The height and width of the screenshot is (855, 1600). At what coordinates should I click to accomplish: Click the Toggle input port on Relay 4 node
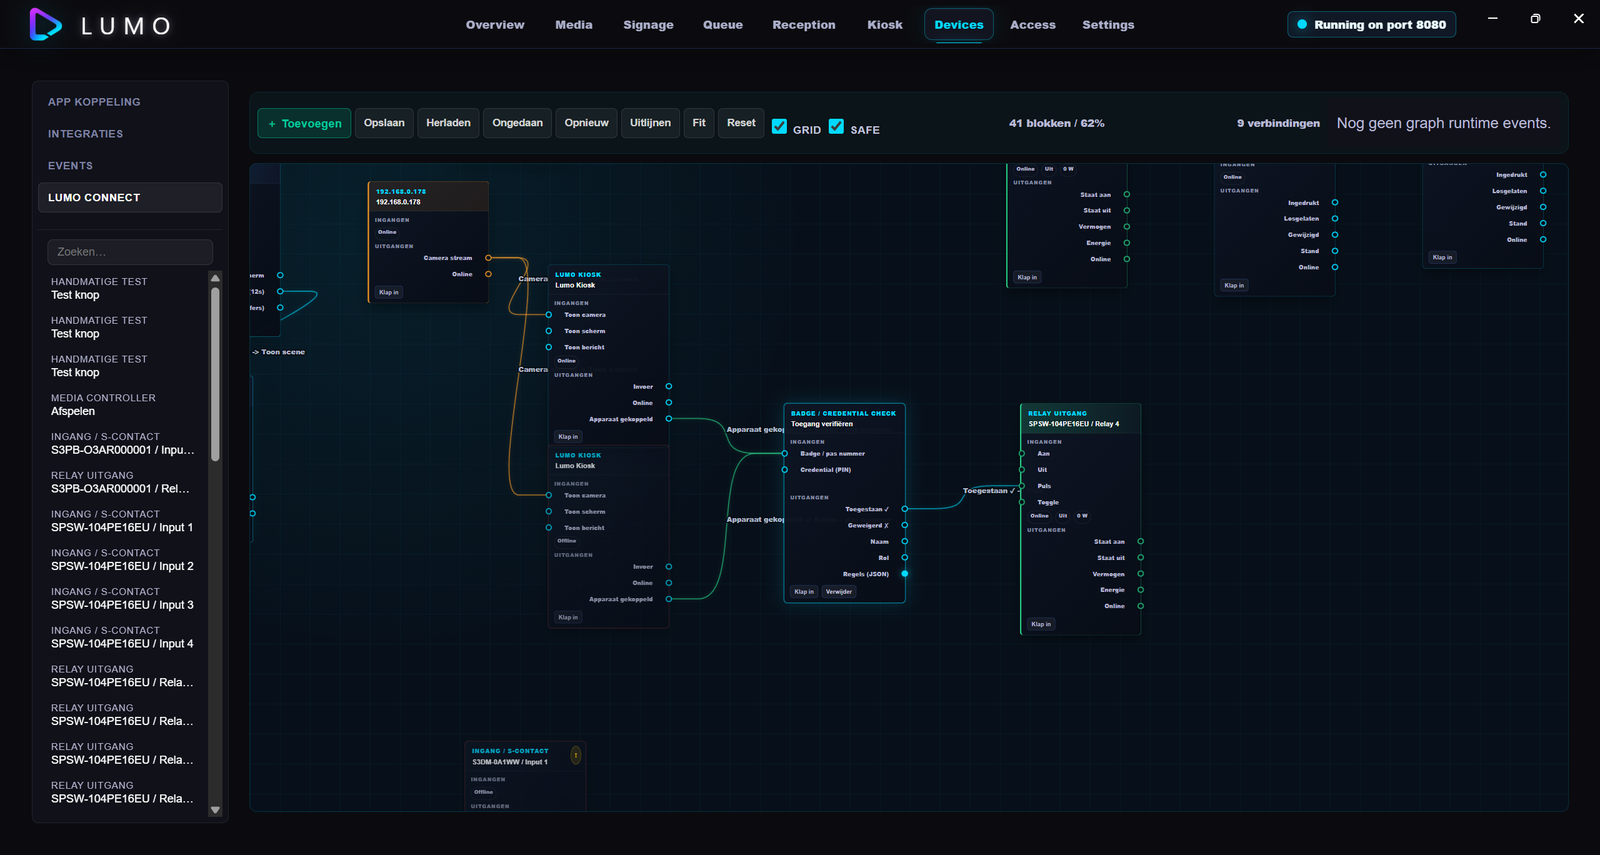pos(1022,502)
